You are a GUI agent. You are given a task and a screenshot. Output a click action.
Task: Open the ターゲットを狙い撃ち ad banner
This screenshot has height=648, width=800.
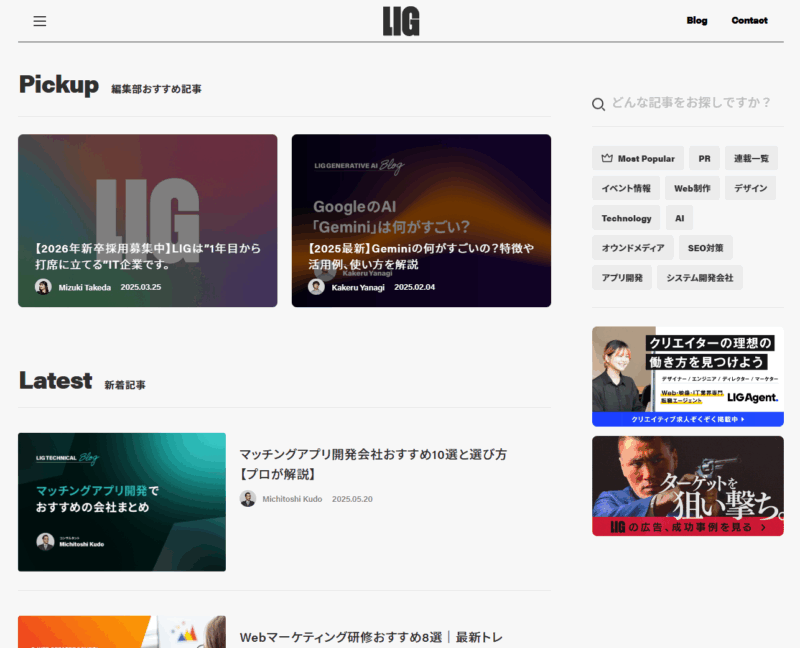coord(688,486)
